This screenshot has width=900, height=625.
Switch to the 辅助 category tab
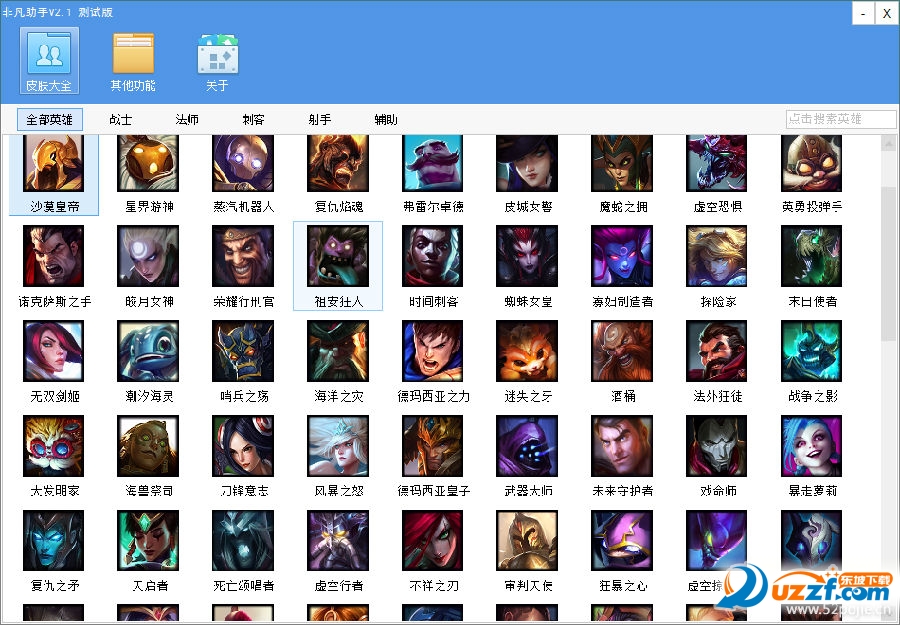pyautogui.click(x=386, y=119)
